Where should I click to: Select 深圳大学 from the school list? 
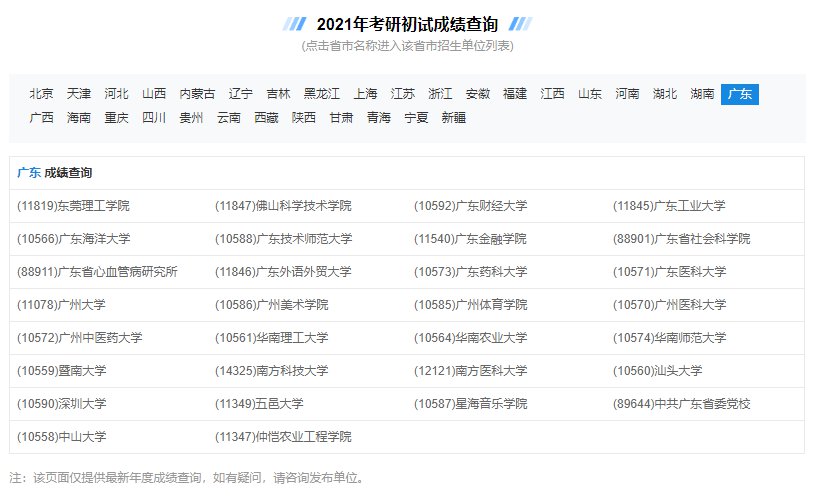(x=62, y=404)
